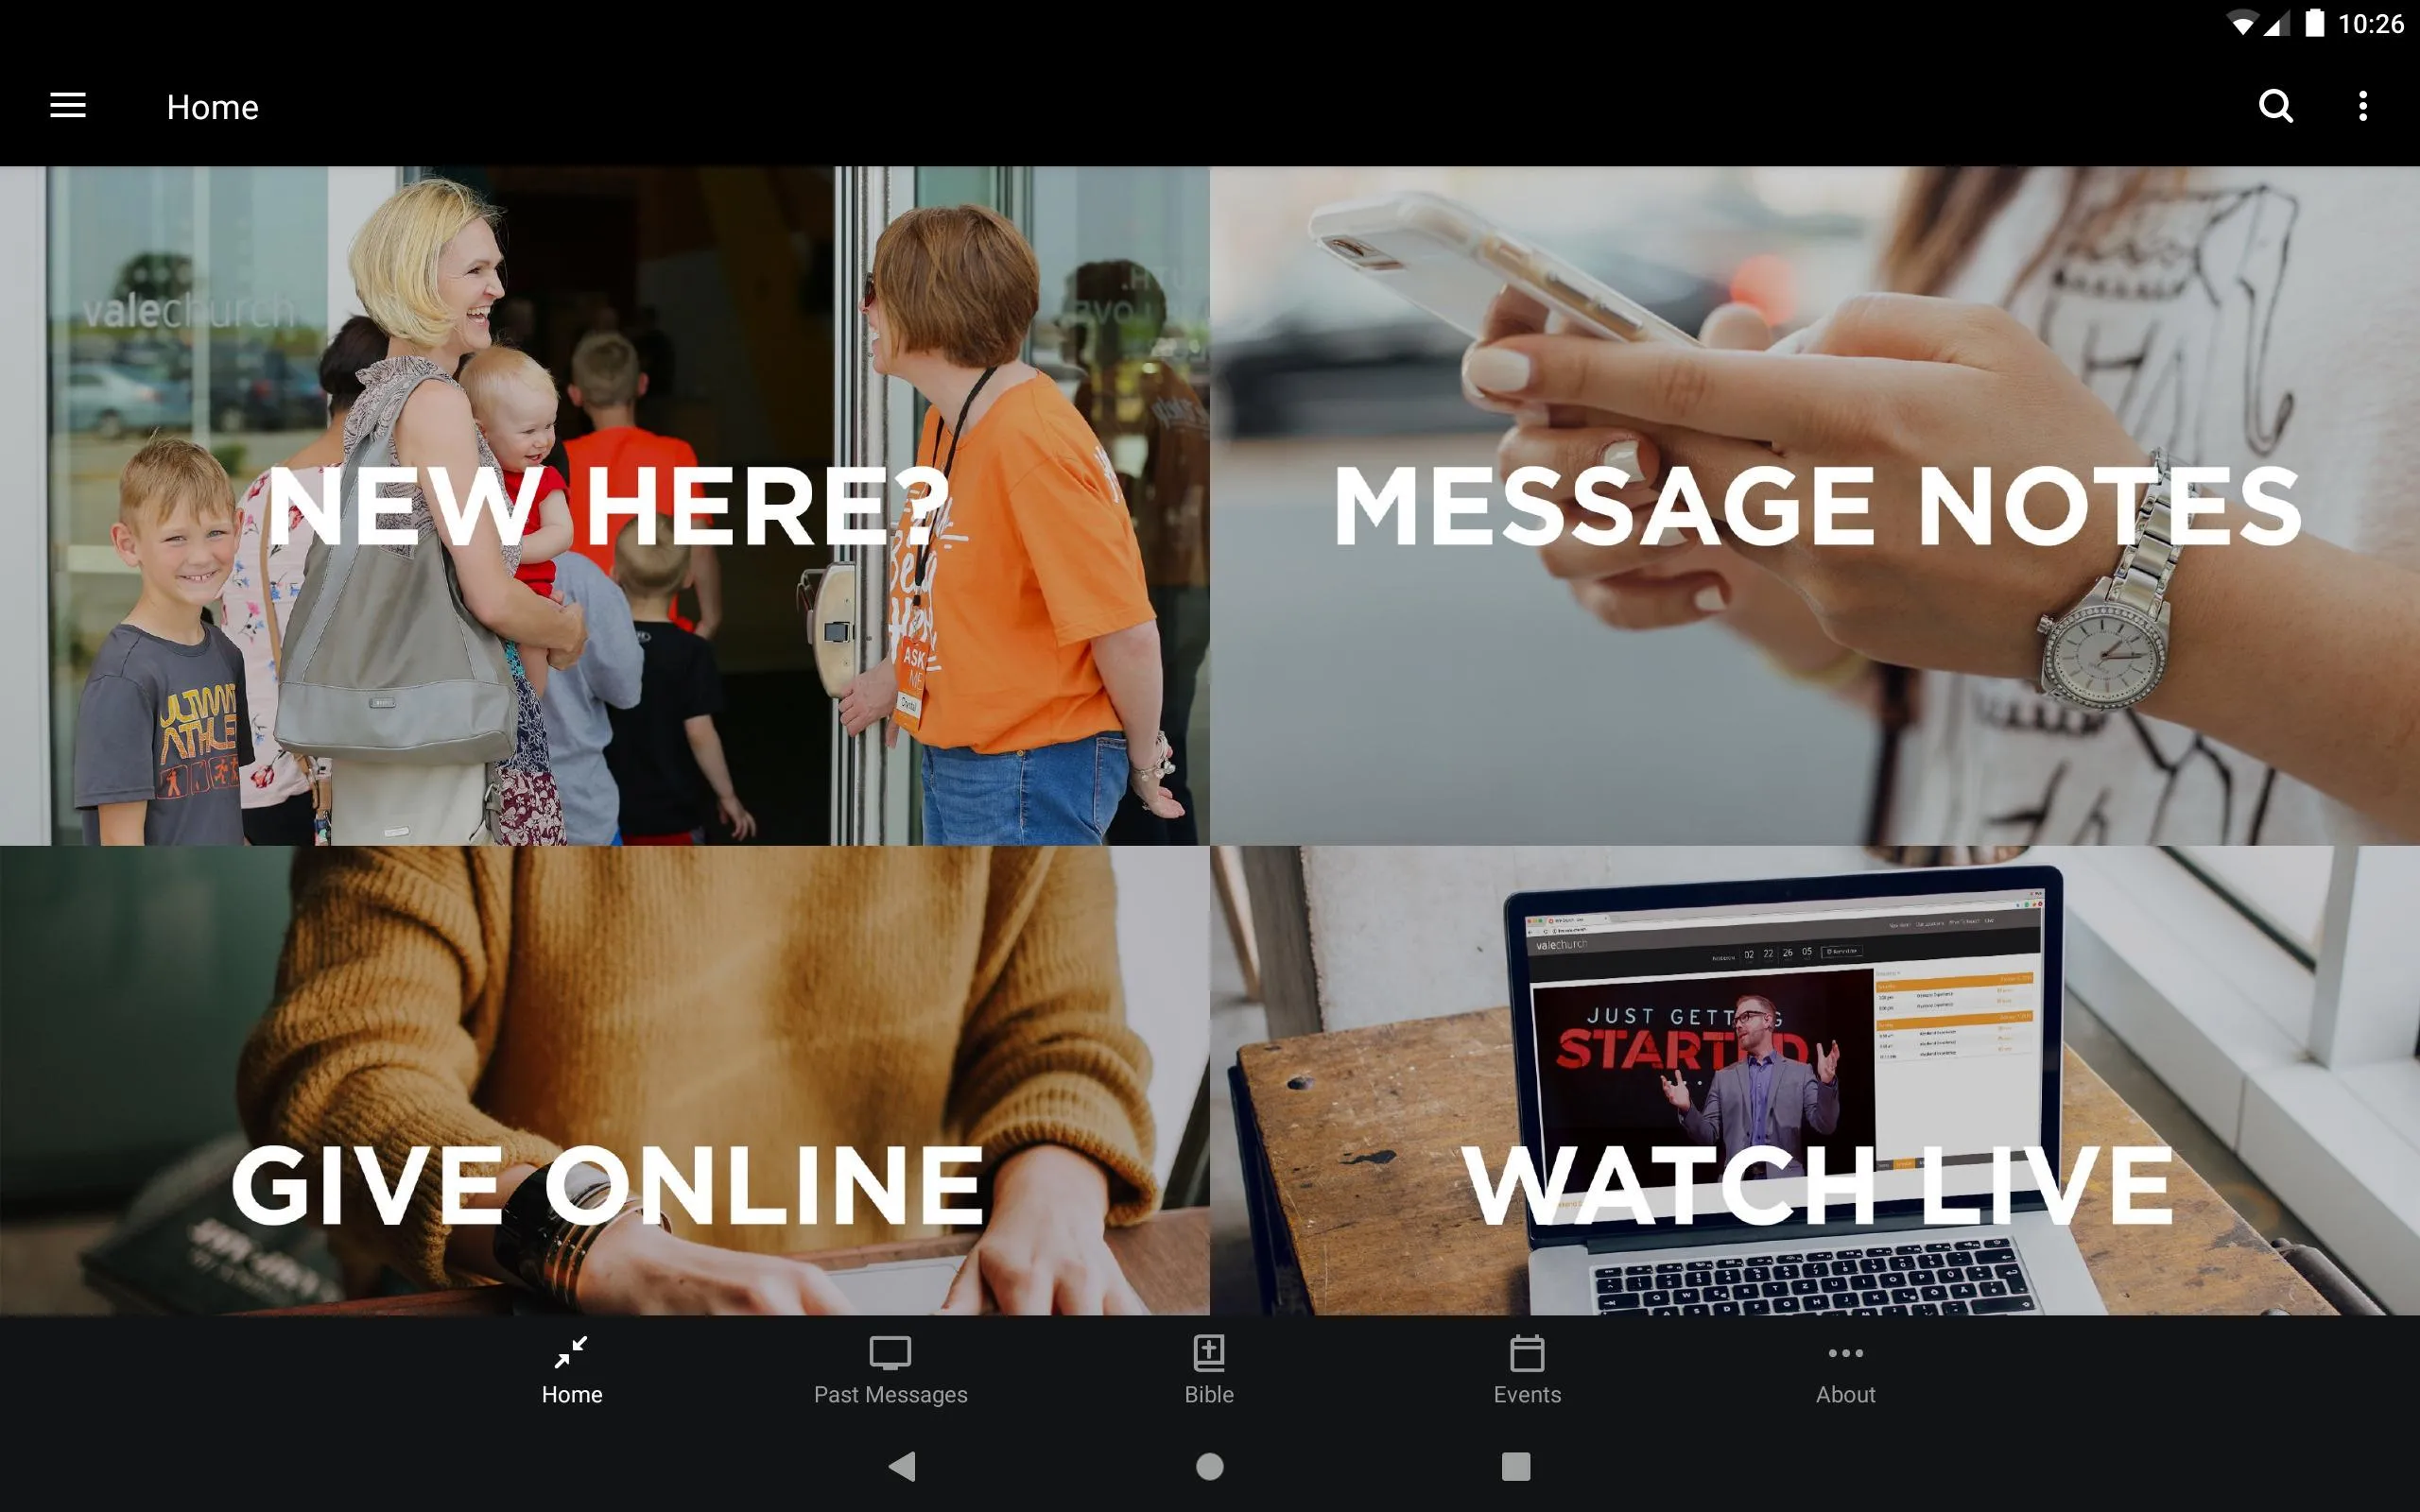
Task: Open the three-dot more options icon
Action: click(x=2362, y=106)
